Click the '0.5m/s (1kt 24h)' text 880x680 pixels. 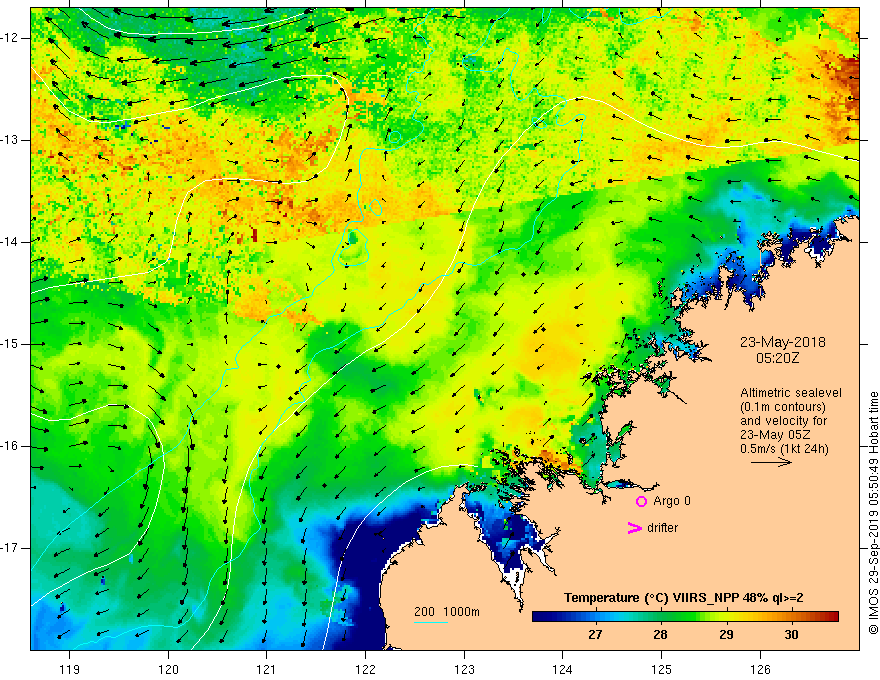click(x=784, y=449)
